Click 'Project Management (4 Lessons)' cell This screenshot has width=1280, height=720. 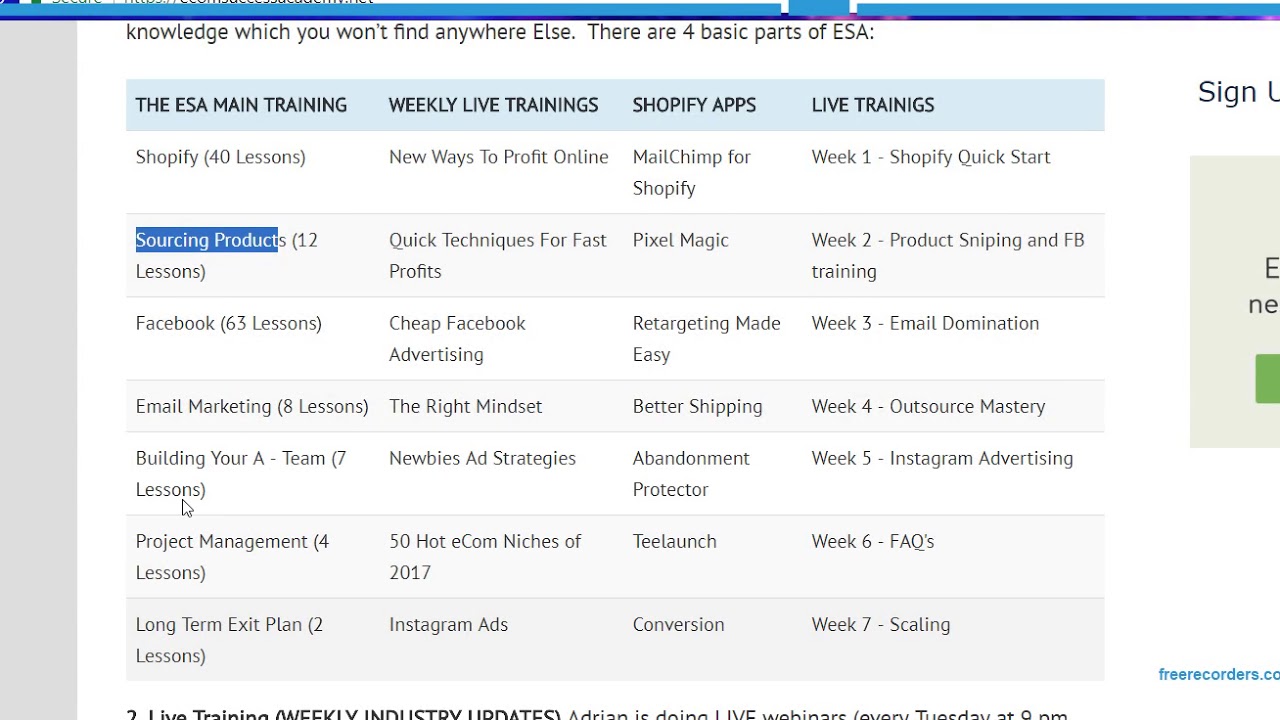232,556
